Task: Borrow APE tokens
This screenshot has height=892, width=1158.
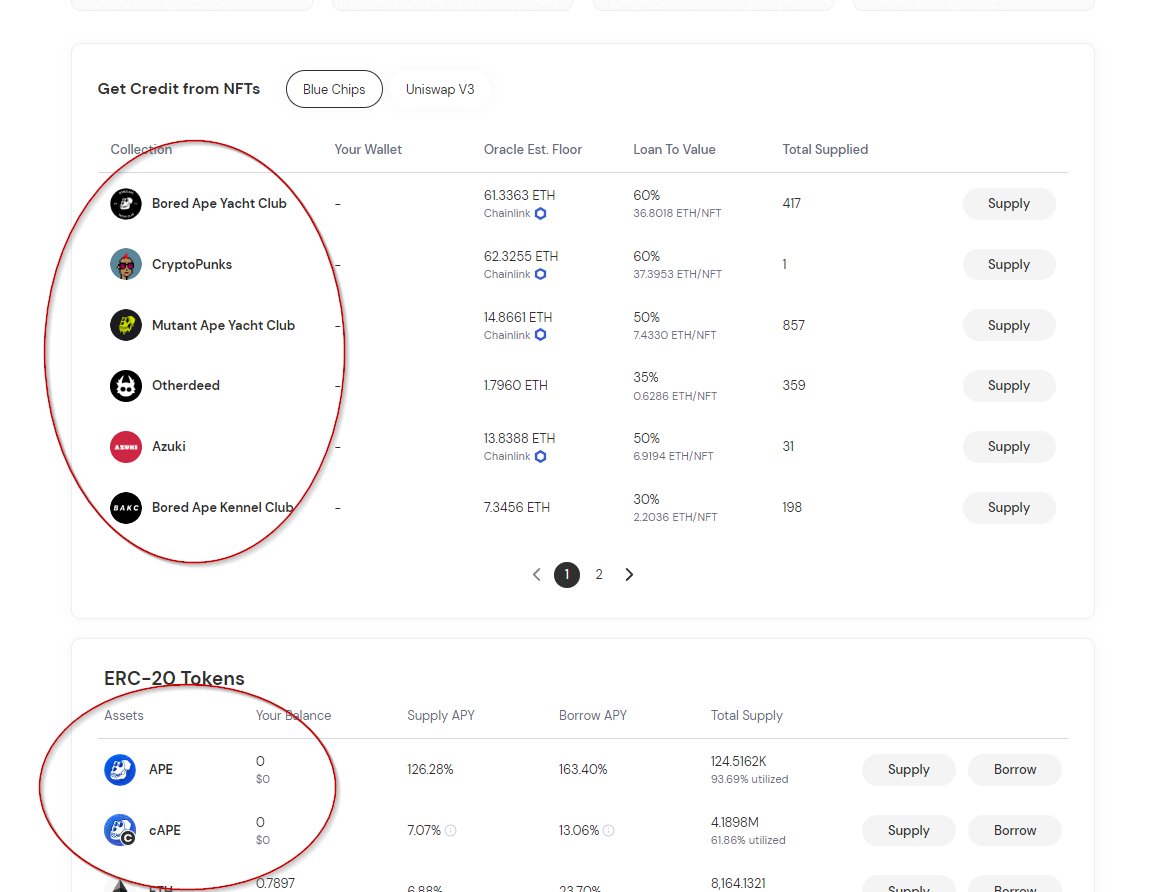Action: click(x=1015, y=769)
